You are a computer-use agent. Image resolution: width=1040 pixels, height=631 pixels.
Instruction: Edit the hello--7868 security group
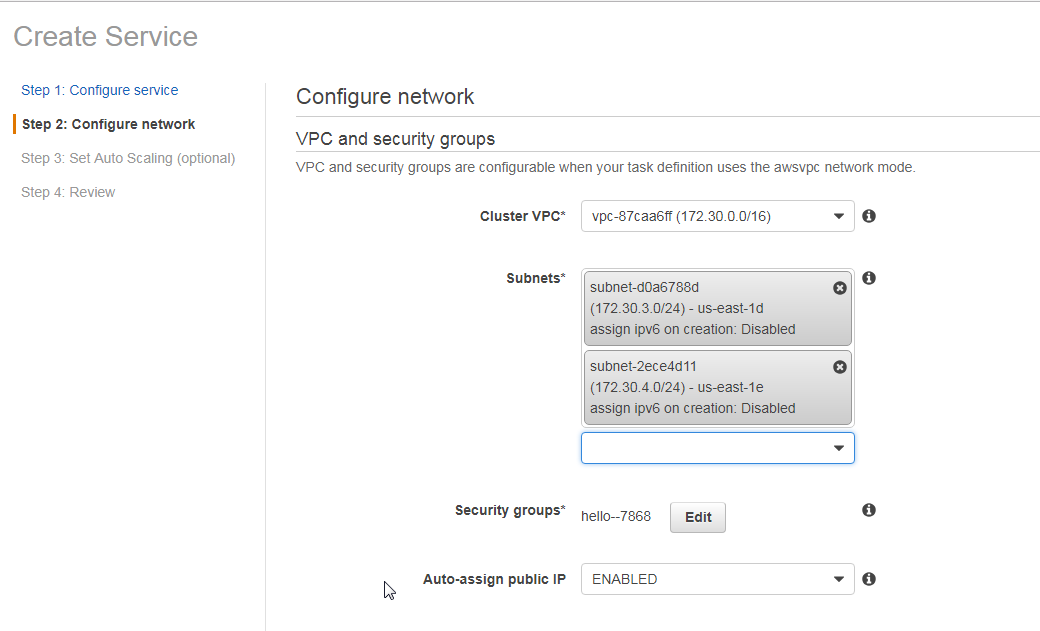pyautogui.click(x=698, y=518)
